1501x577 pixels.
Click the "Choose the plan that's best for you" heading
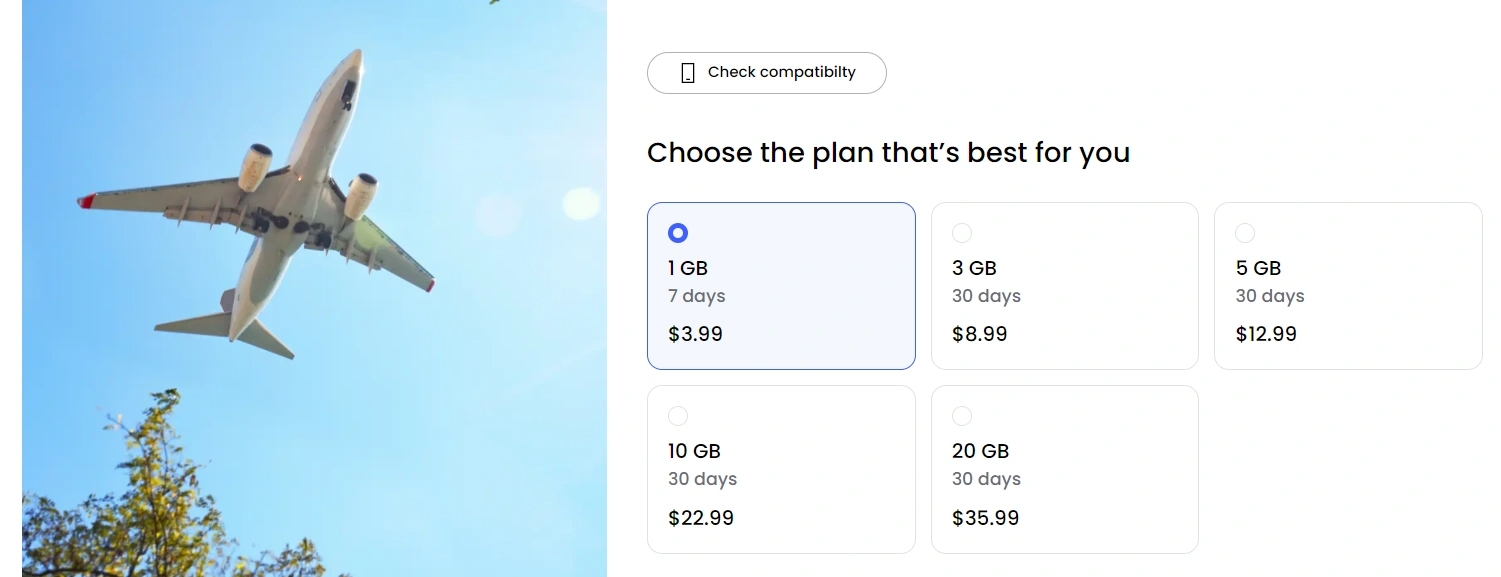click(x=888, y=153)
